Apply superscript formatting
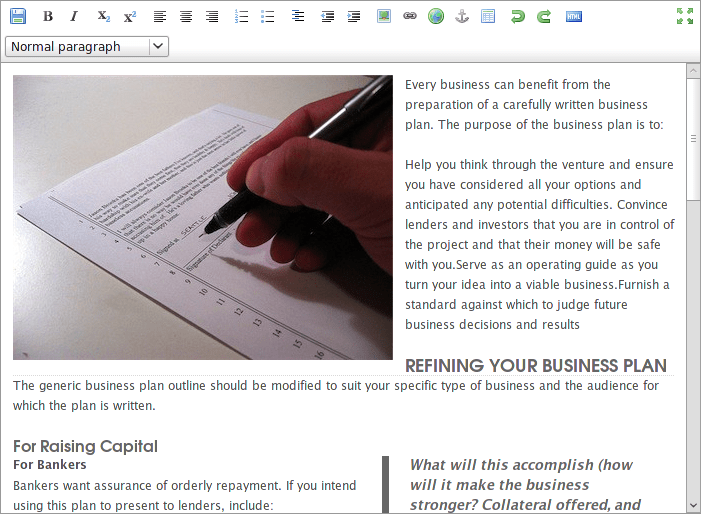This screenshot has height=514, width=701. (130, 17)
